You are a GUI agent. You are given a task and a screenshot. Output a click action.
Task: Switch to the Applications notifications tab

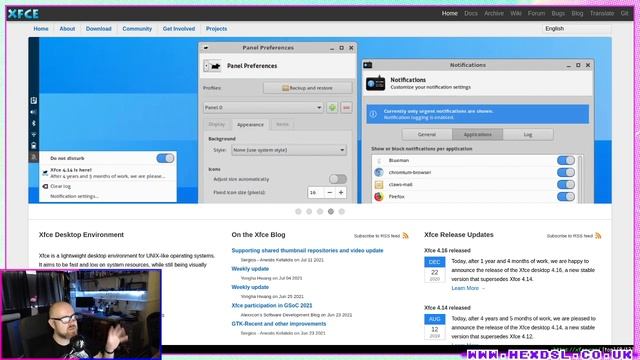coord(478,134)
